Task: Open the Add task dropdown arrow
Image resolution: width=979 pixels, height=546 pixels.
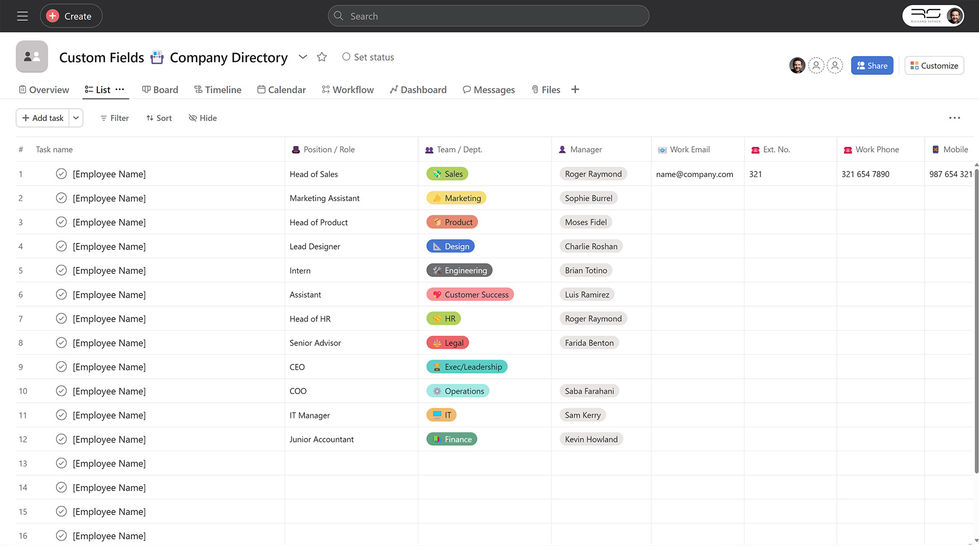Action: [x=76, y=117]
